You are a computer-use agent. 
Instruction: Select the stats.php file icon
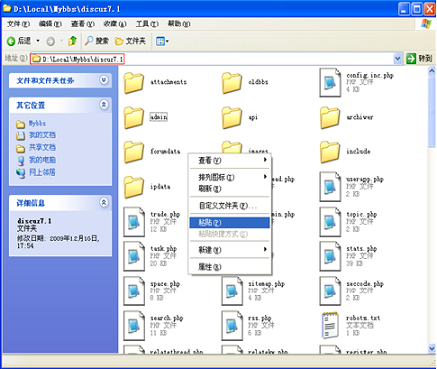click(330, 256)
